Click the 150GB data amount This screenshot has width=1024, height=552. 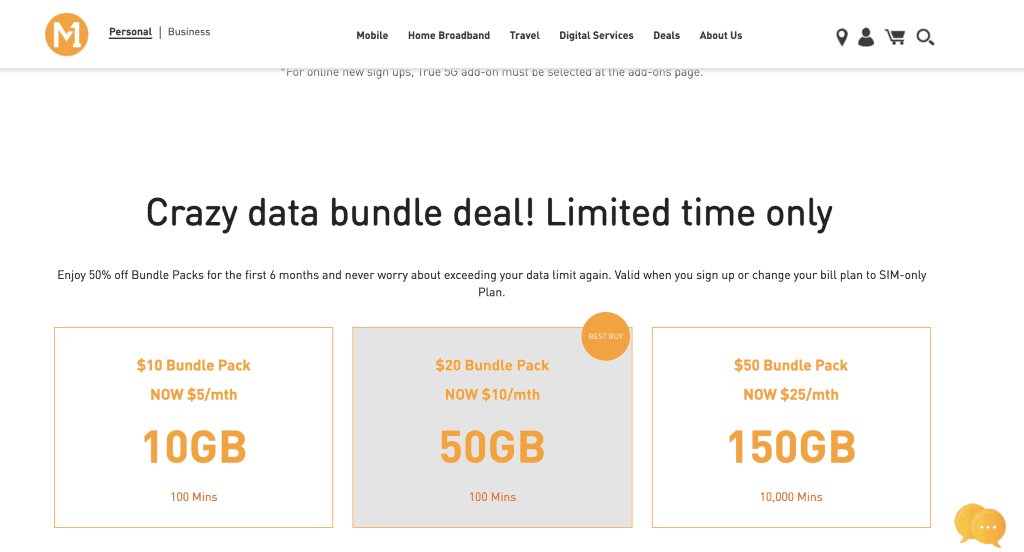[x=791, y=447]
